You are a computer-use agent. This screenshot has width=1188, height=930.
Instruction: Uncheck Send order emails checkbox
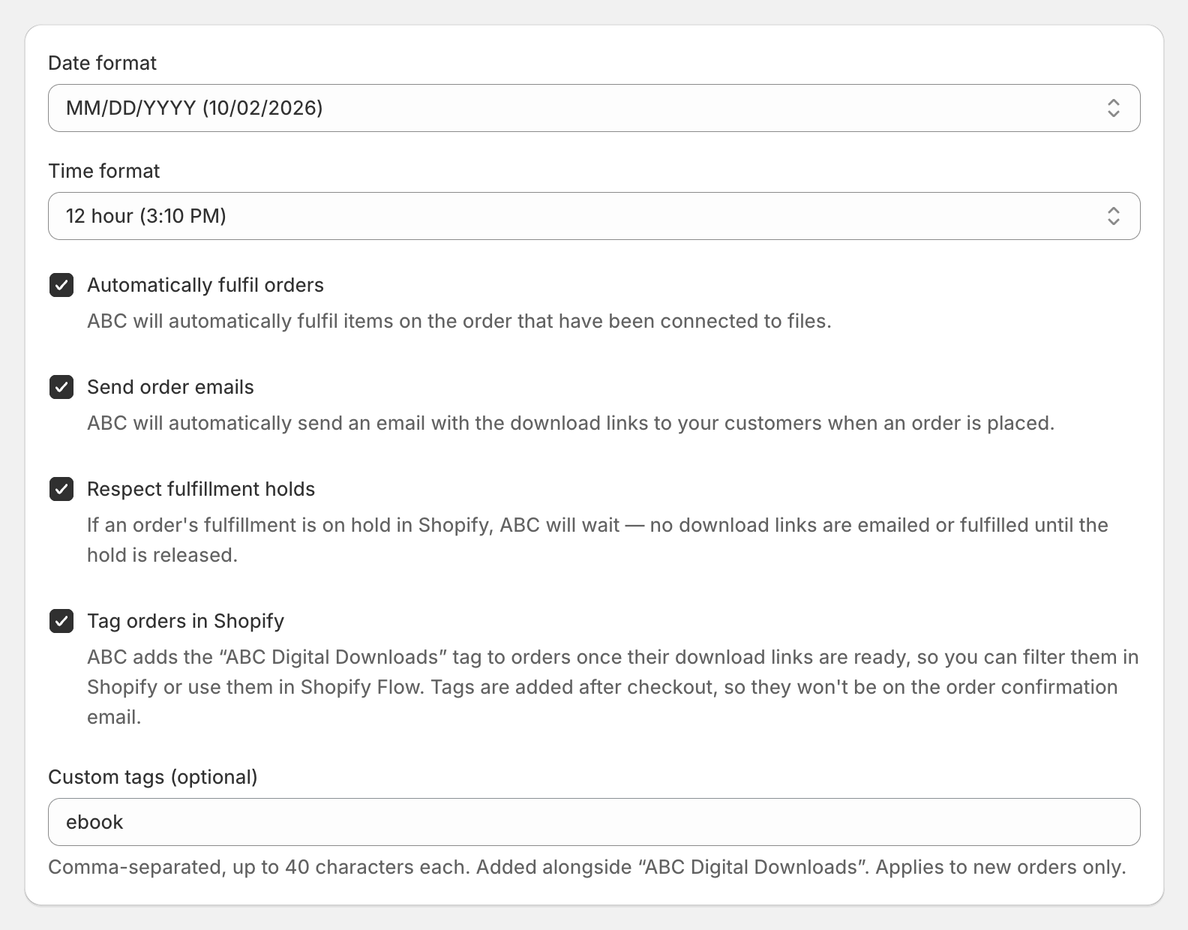[61, 387]
